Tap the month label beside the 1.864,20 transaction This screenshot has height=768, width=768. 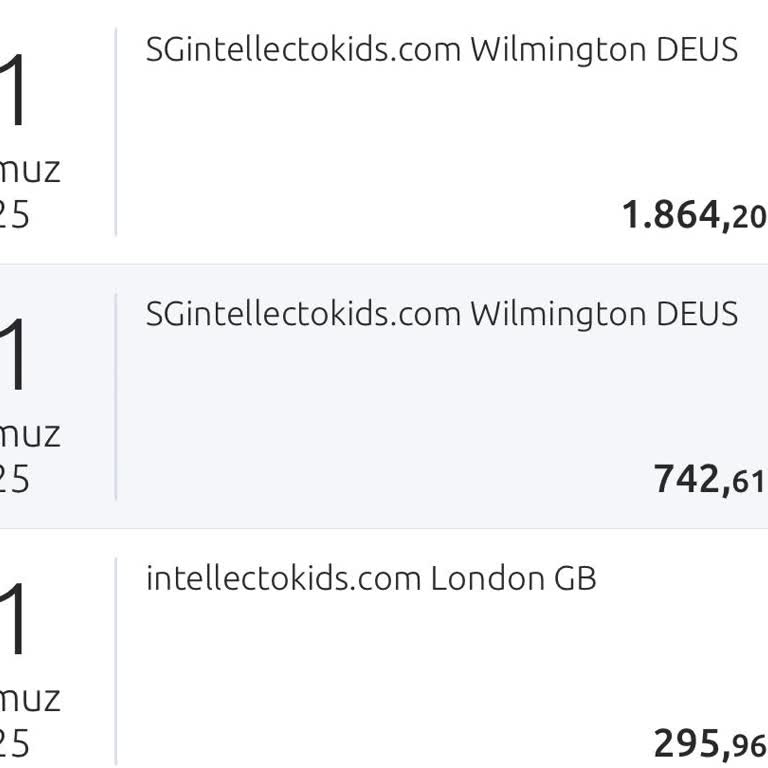point(30,170)
